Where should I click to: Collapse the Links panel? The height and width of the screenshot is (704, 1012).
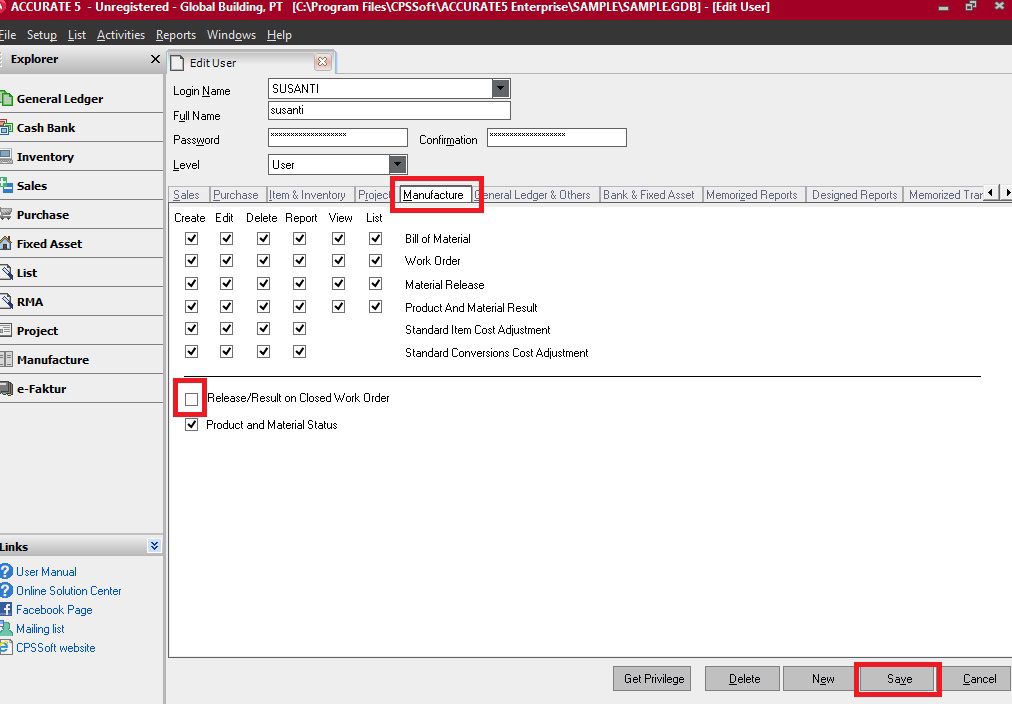153,546
